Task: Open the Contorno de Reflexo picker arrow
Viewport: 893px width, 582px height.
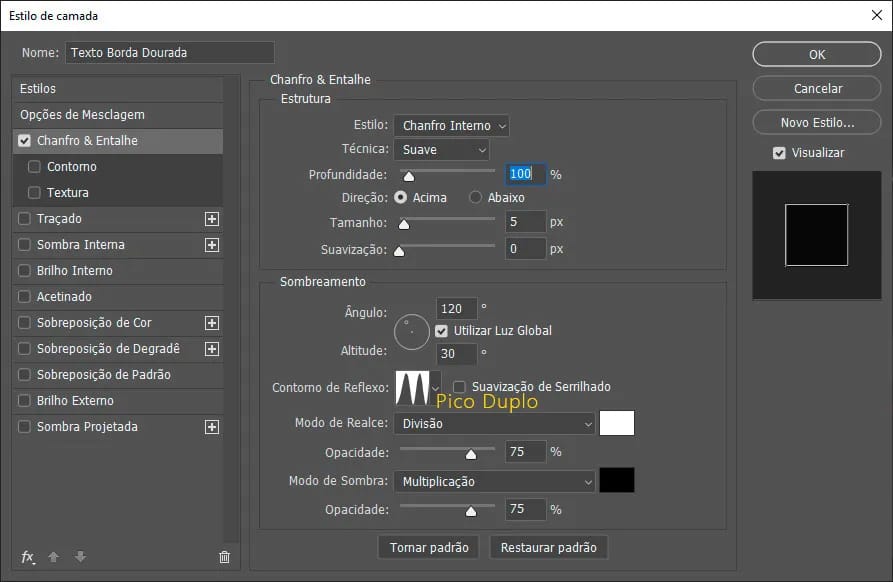Action: (x=436, y=388)
